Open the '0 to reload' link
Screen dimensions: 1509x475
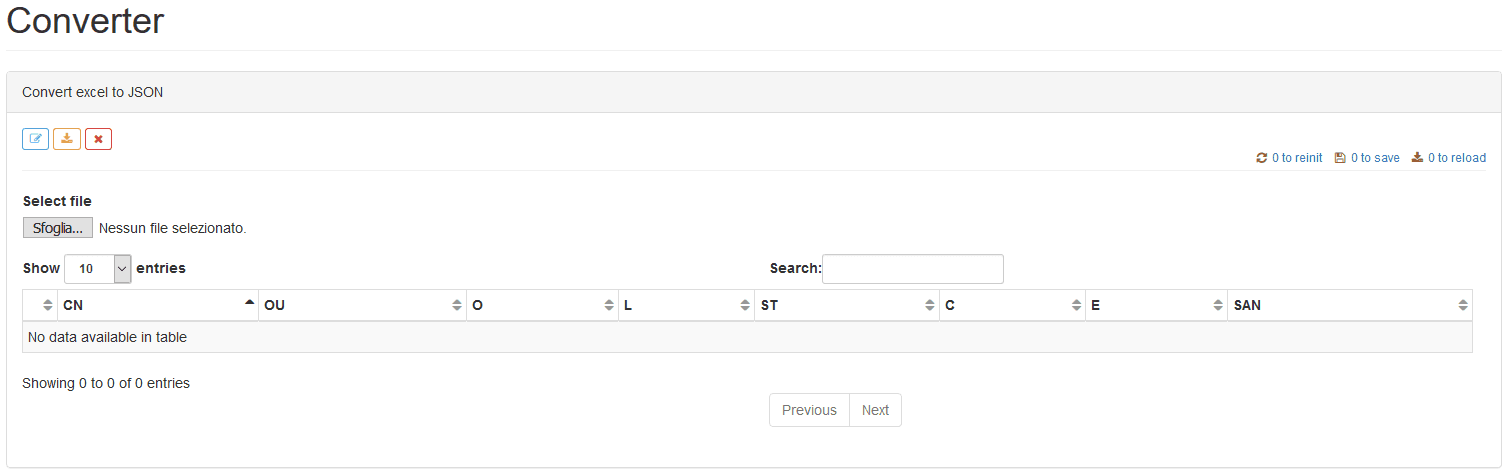pos(1457,158)
